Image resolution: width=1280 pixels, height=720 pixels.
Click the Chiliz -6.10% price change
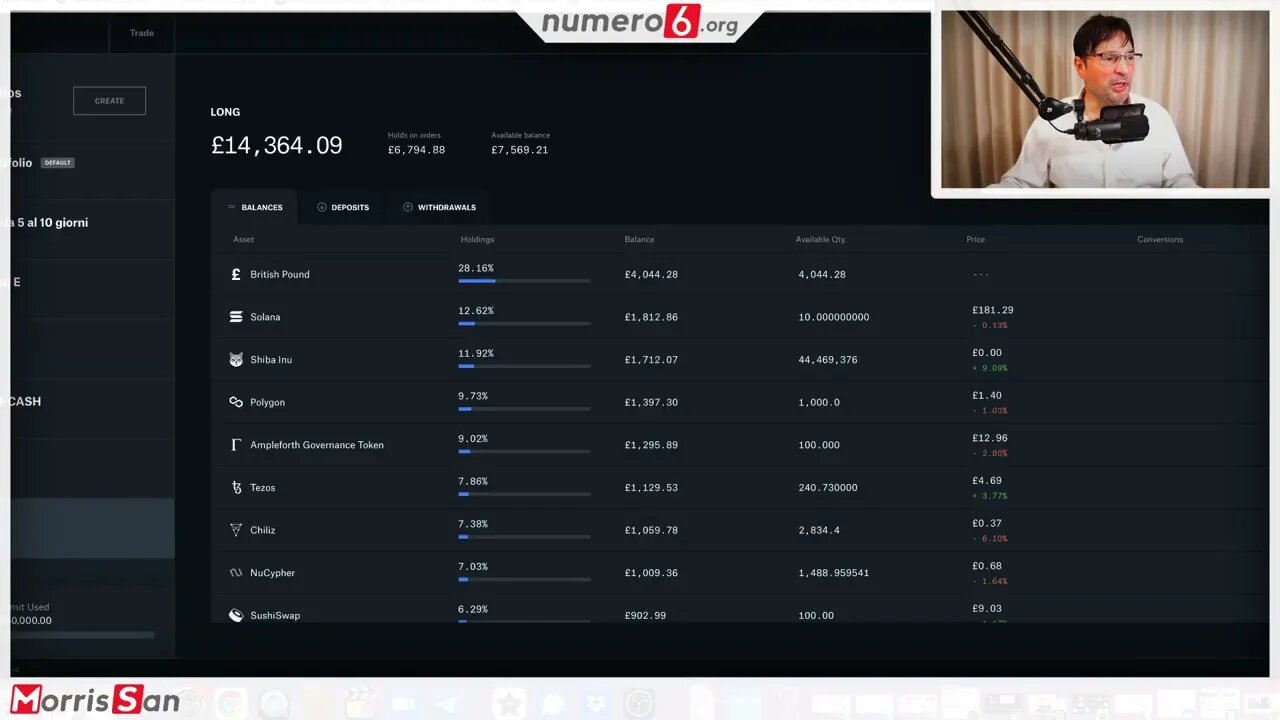(990, 539)
